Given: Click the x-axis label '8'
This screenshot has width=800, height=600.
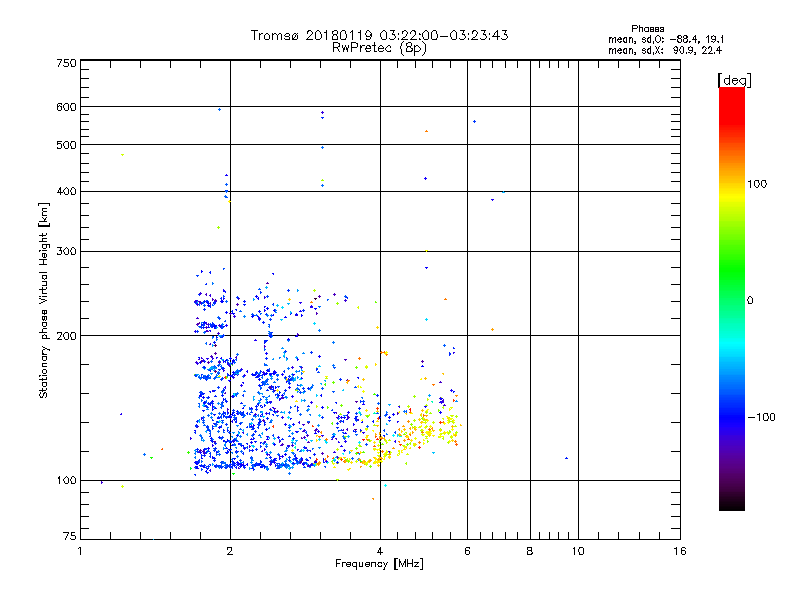Looking at the screenshot, I should (x=530, y=551).
